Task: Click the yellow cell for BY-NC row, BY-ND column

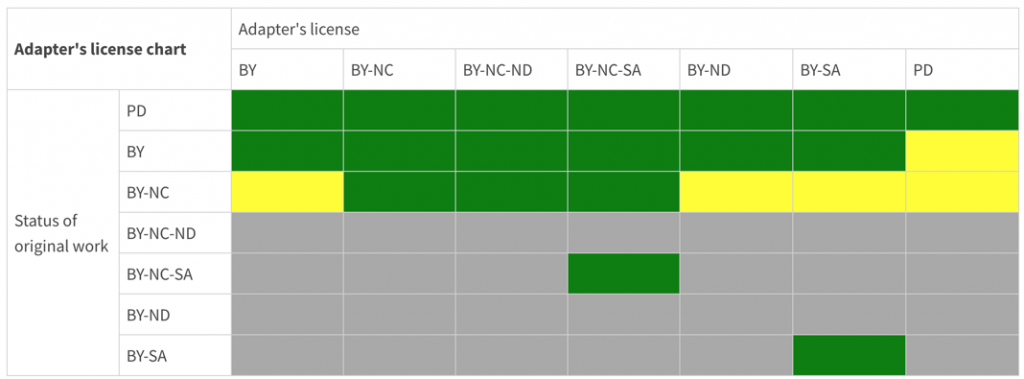Action: [x=737, y=192]
